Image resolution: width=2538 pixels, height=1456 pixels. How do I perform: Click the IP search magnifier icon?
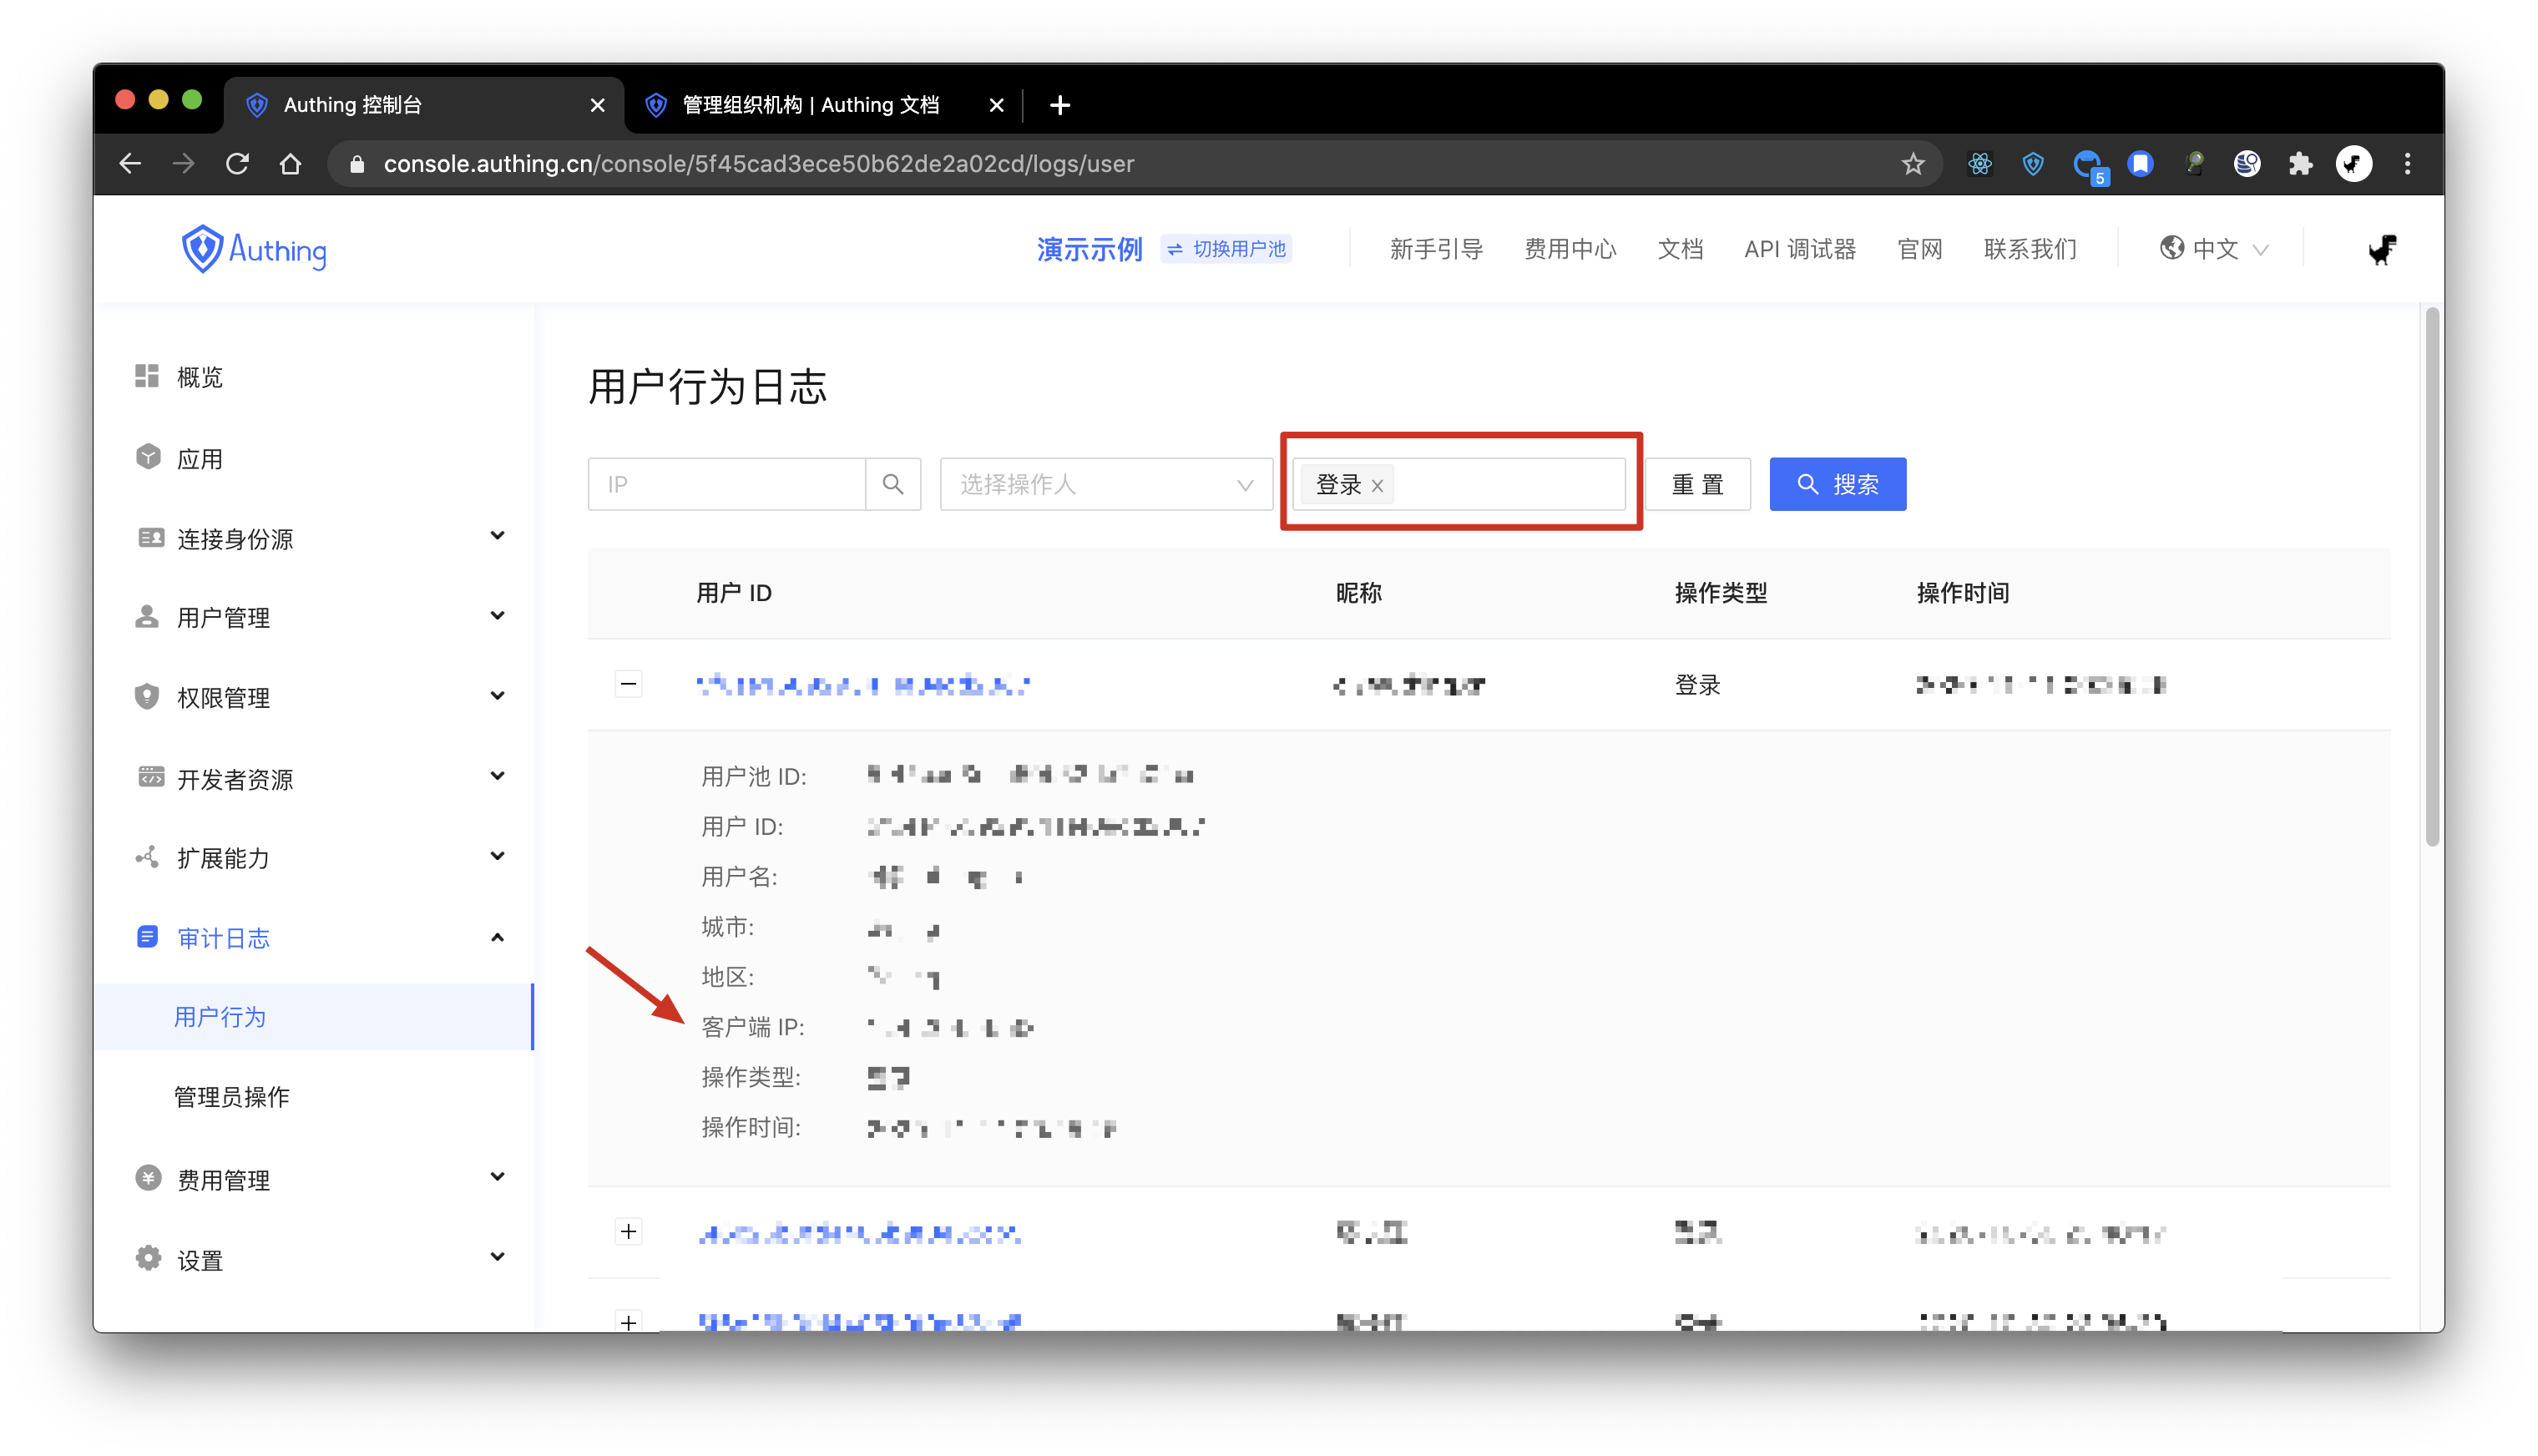[x=892, y=485]
